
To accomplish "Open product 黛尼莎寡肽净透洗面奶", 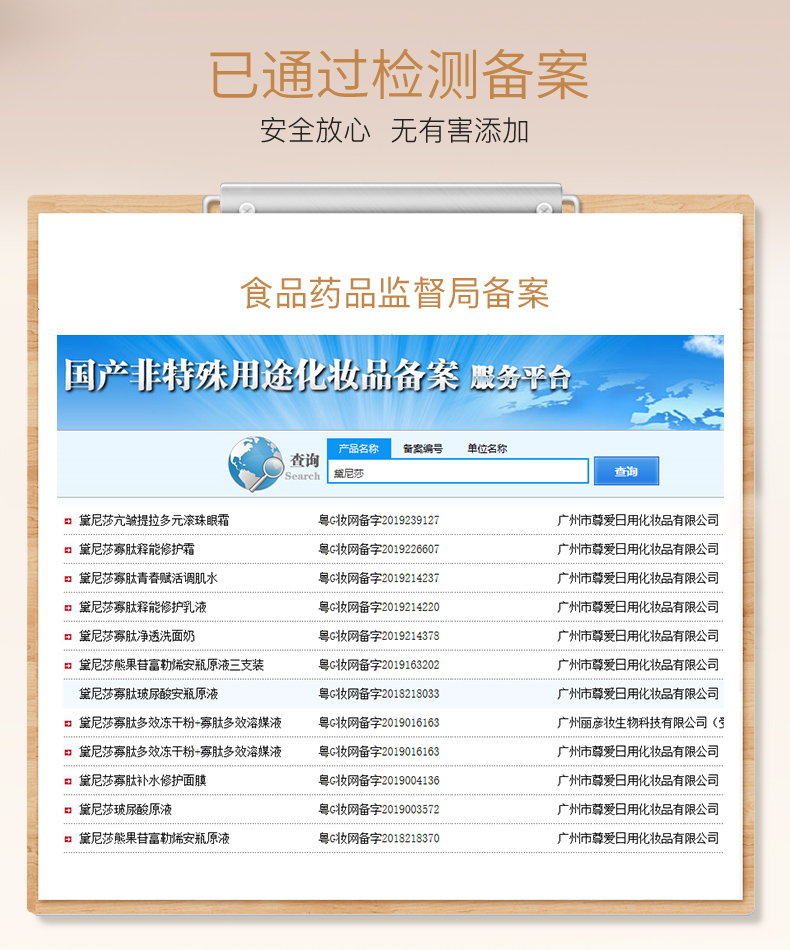I will [x=137, y=636].
